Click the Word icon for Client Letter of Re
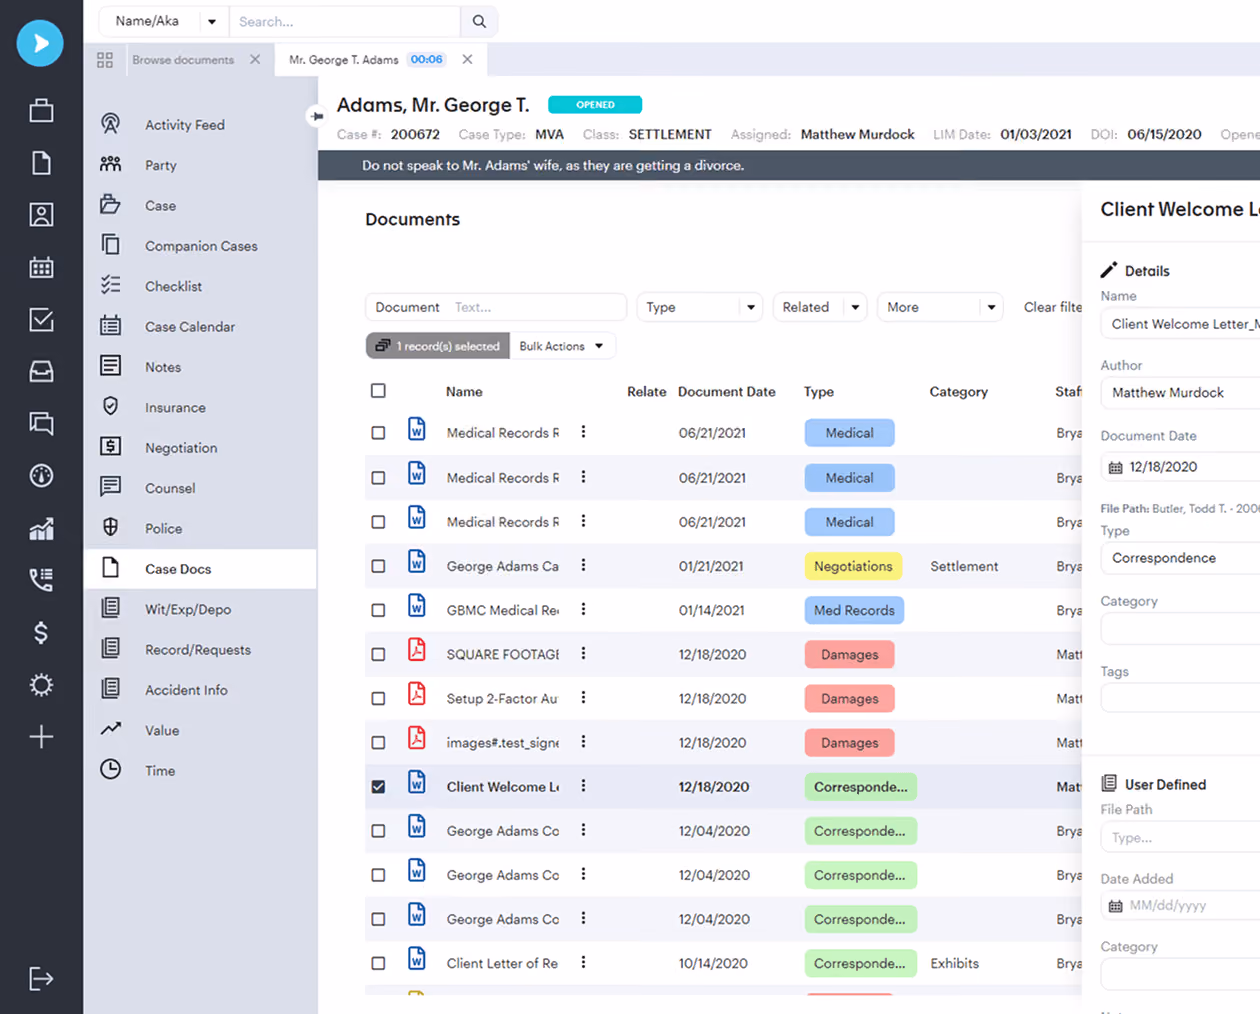The width and height of the screenshot is (1260, 1014). coord(417,959)
